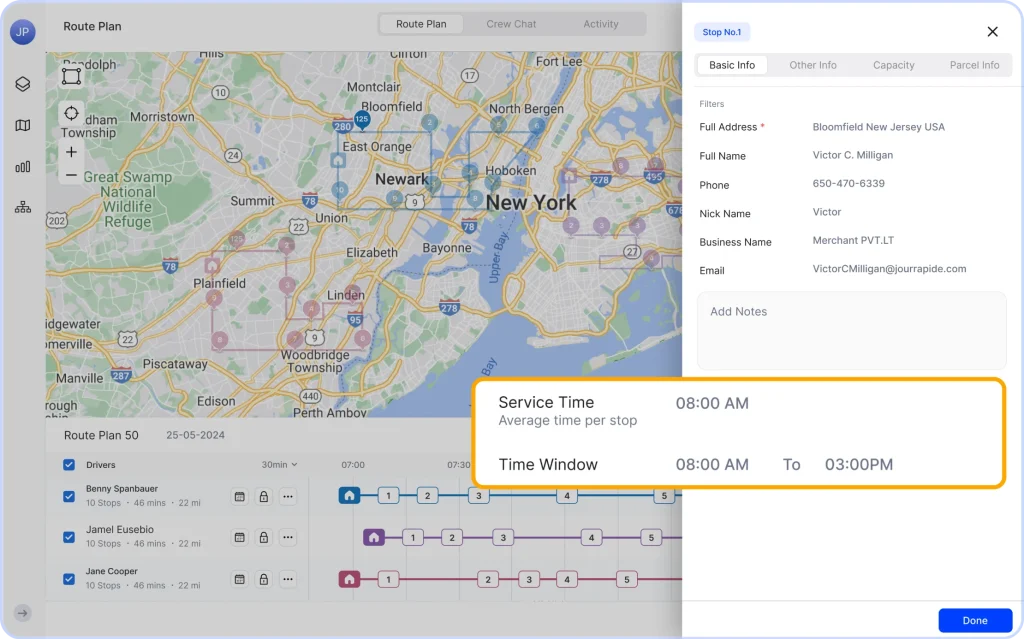
Task: Select the Basic Info tab
Action: click(732, 65)
